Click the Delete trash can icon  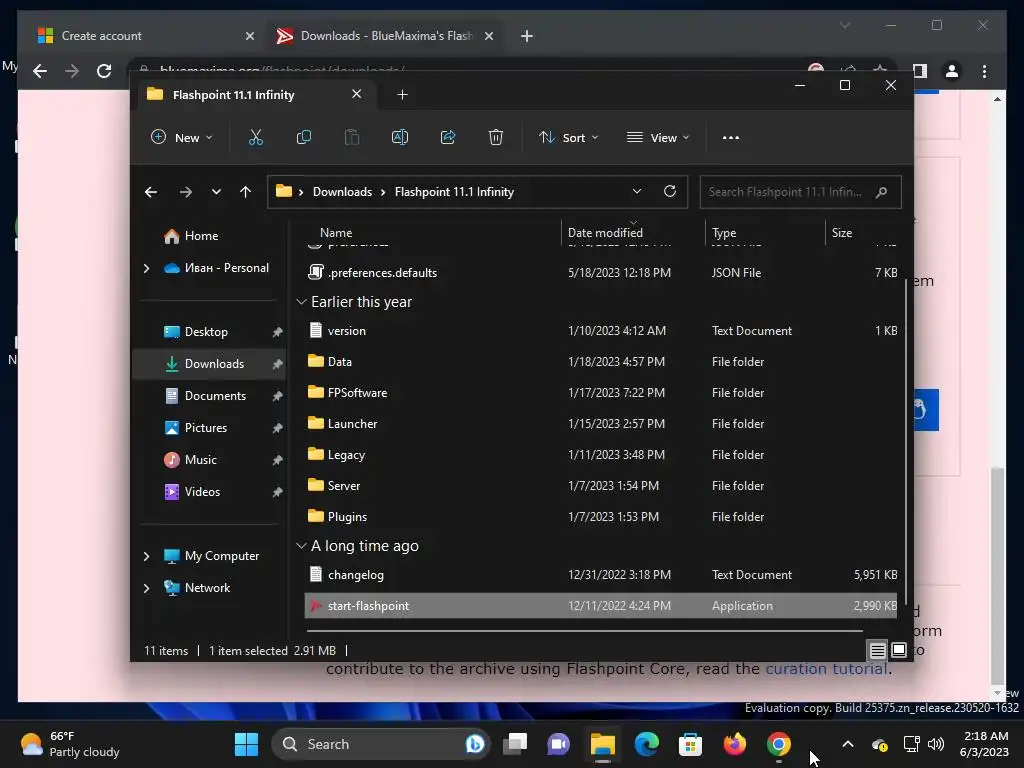click(x=496, y=138)
